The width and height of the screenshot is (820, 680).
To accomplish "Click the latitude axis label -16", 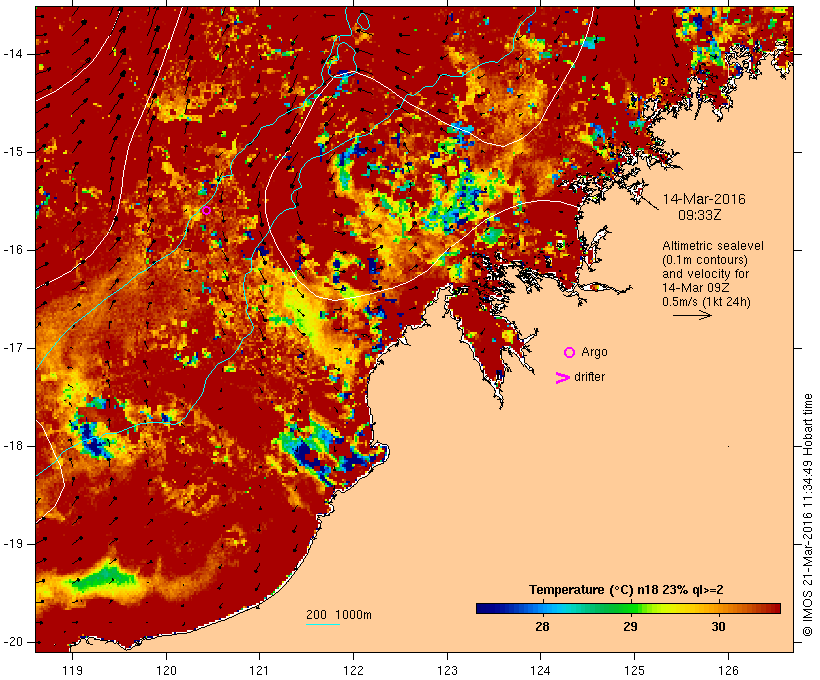I will coord(13,250).
